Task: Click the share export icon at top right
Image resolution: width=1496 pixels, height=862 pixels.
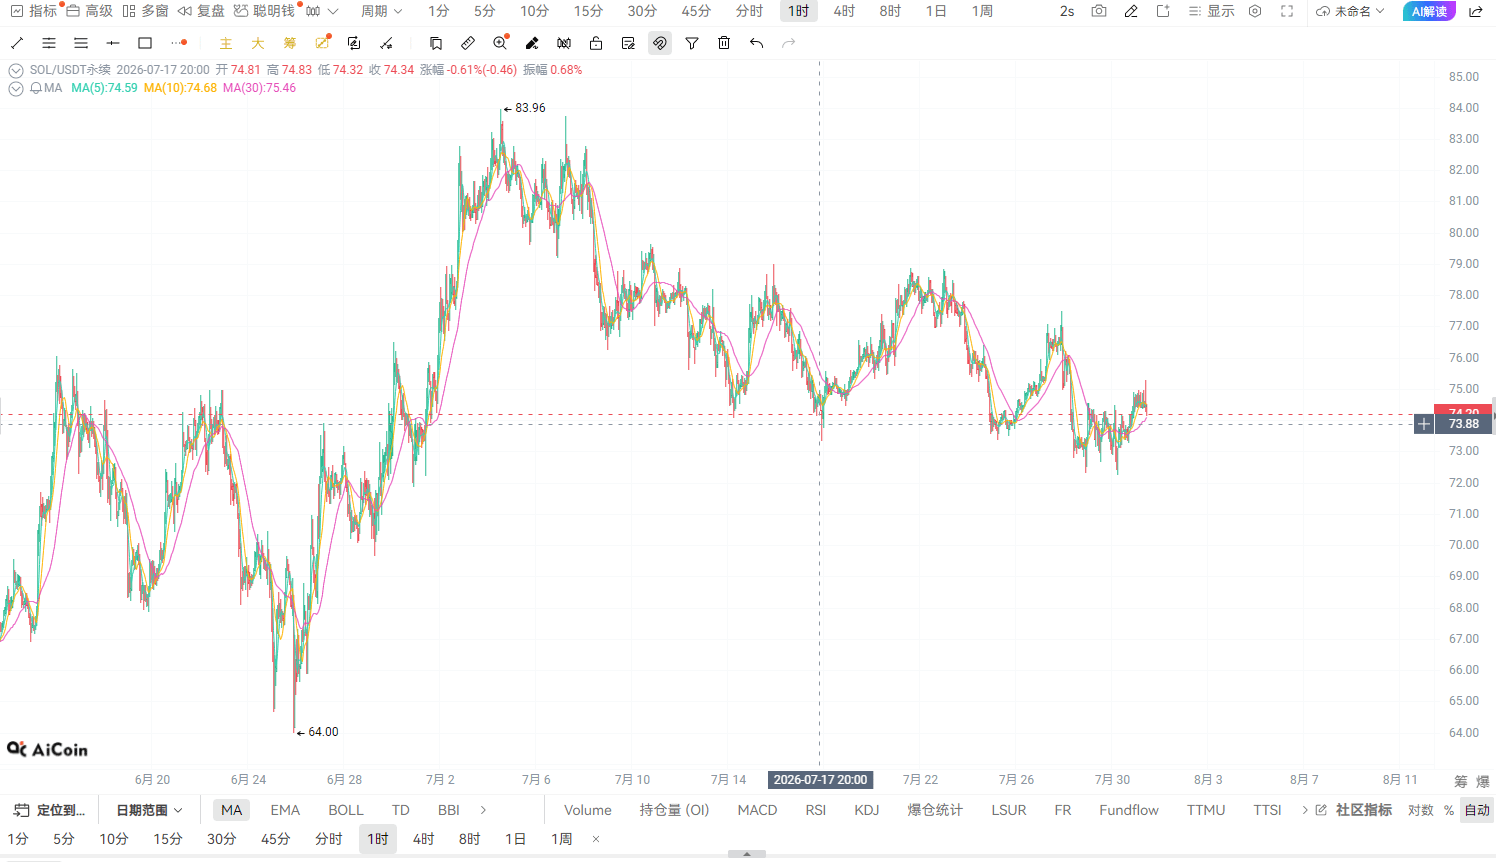Action: point(1476,11)
